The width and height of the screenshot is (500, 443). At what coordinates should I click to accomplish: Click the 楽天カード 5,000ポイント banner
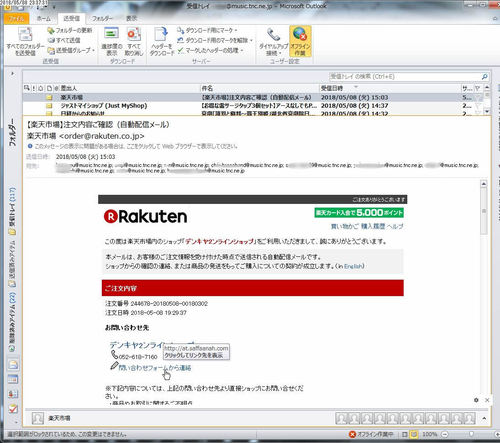tap(359, 213)
